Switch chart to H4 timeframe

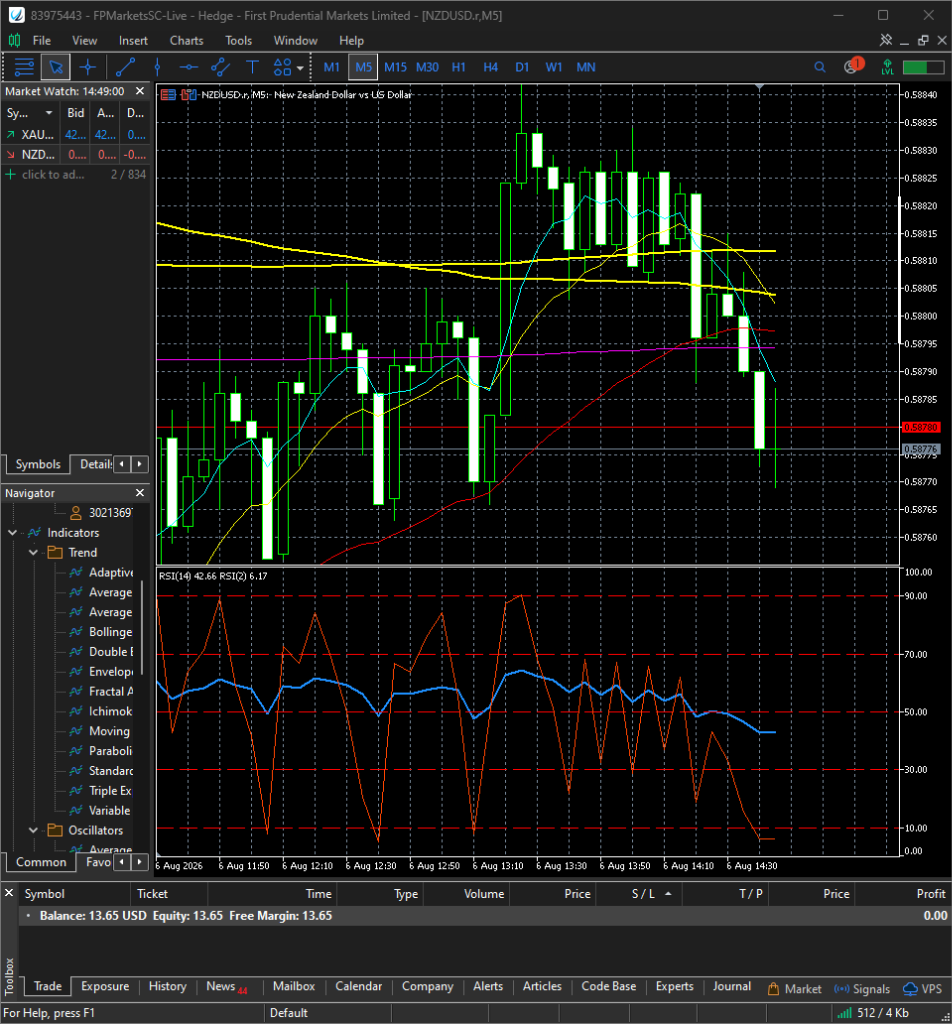[490, 67]
